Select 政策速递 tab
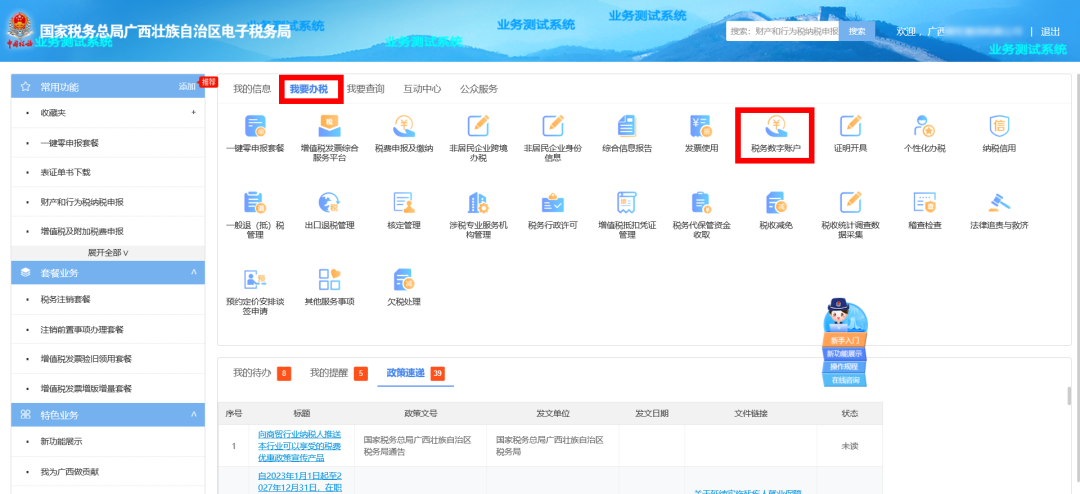The image size is (1080, 494). (415, 373)
